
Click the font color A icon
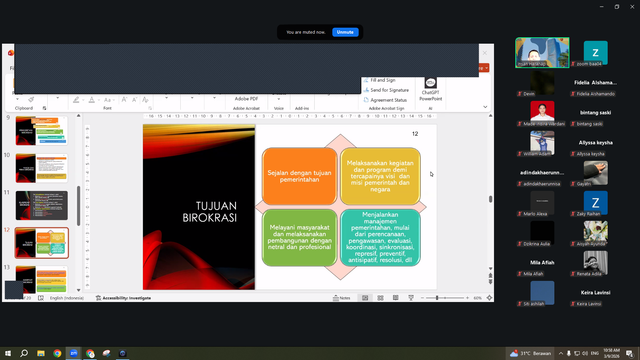tap(92, 100)
